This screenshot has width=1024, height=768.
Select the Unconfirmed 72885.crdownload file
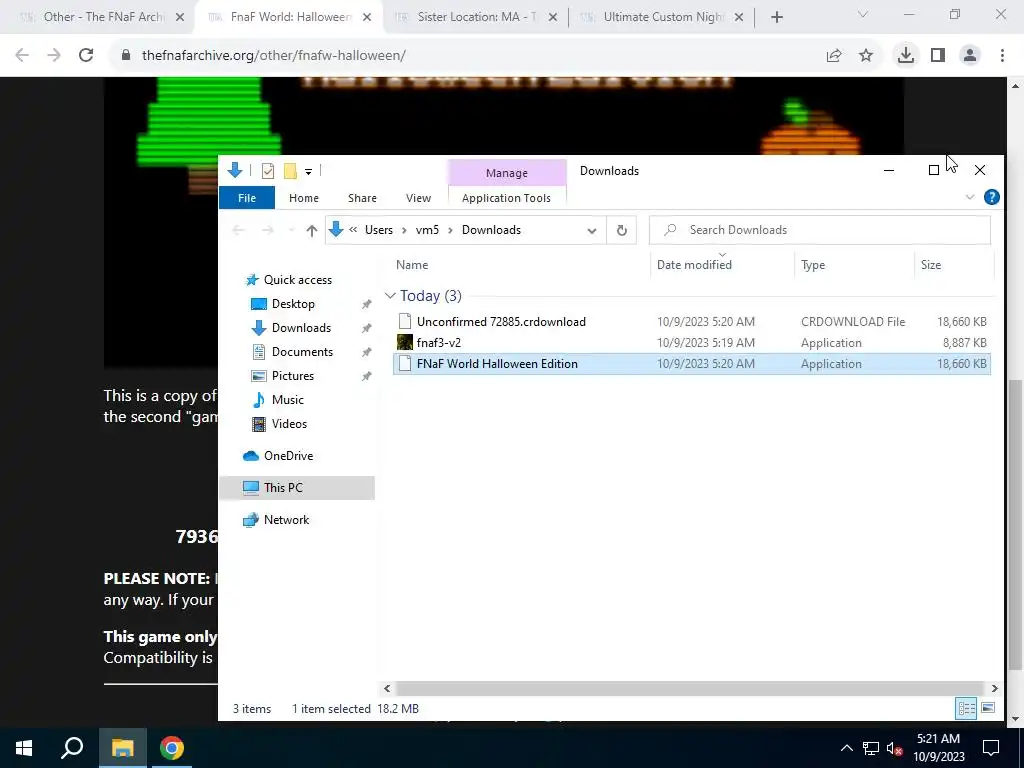692,321
